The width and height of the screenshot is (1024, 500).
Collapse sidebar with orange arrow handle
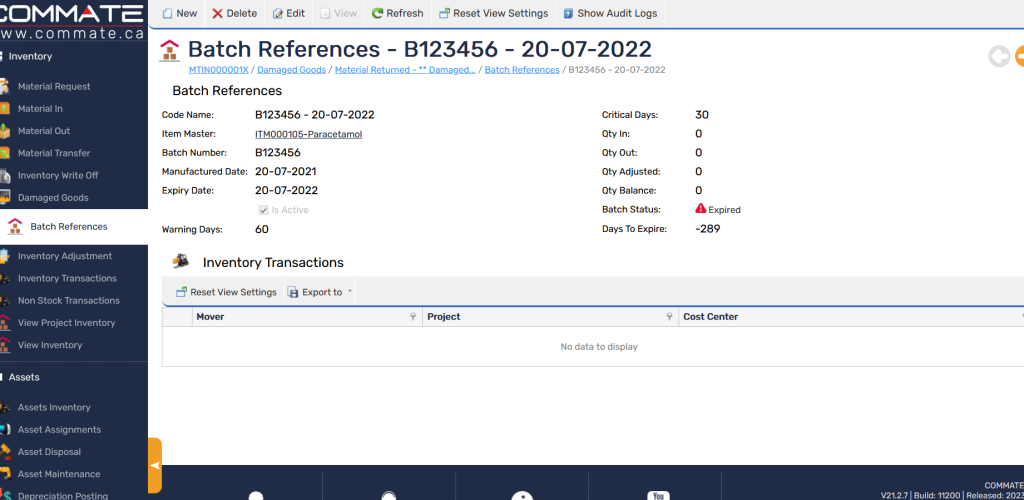tap(155, 465)
